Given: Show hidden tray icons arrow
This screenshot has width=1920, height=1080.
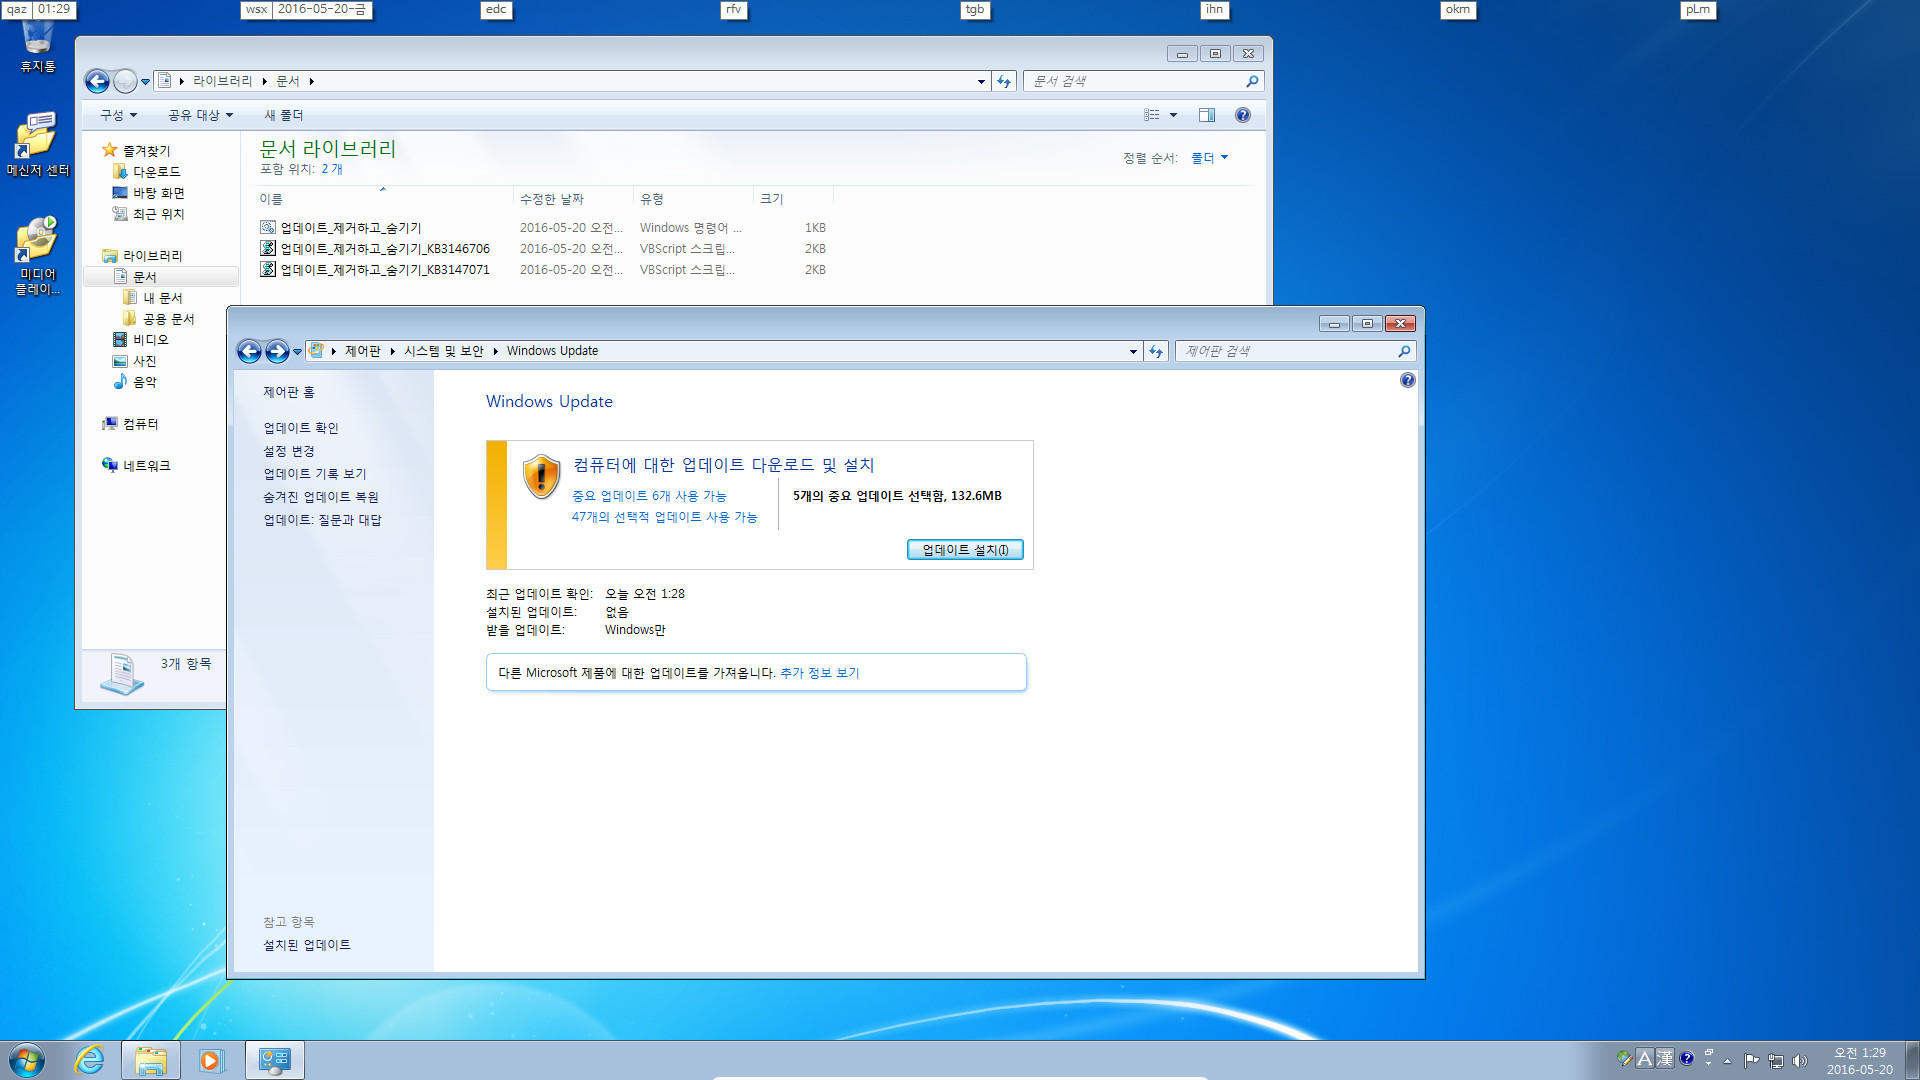Looking at the screenshot, I should tap(1727, 1061).
